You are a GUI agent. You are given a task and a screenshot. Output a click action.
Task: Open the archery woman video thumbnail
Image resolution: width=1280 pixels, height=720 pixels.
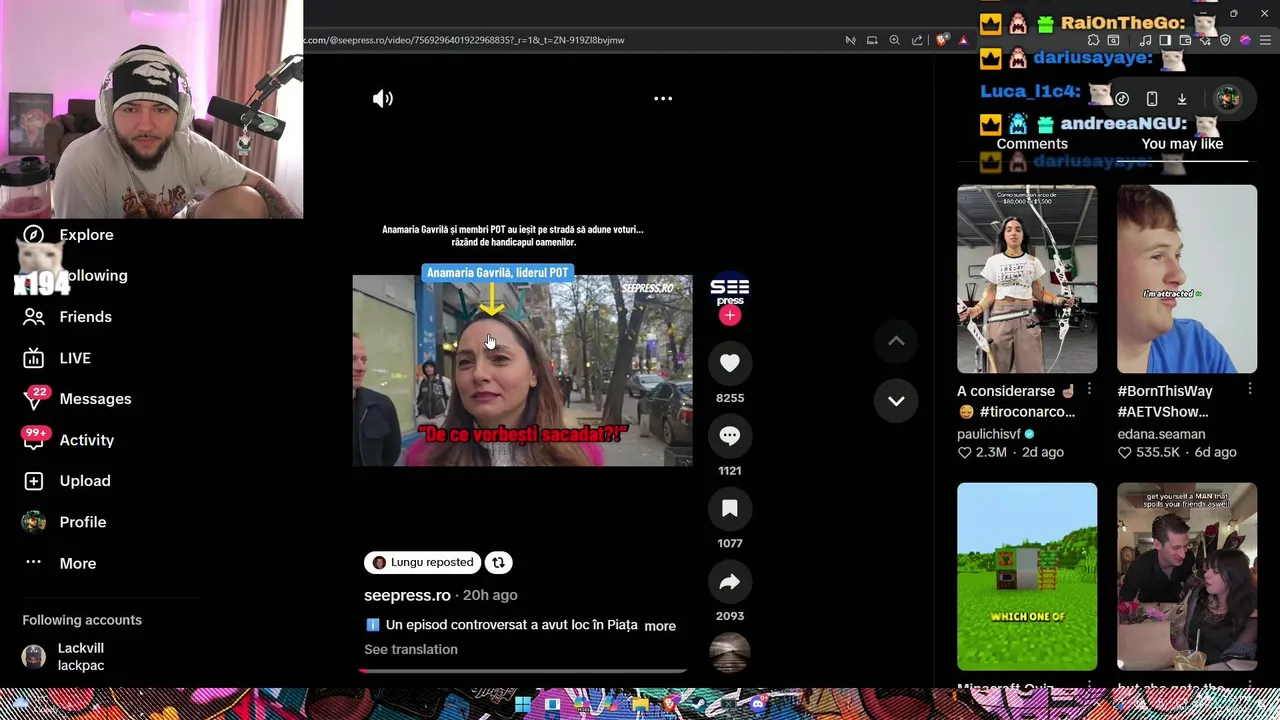tap(1027, 278)
